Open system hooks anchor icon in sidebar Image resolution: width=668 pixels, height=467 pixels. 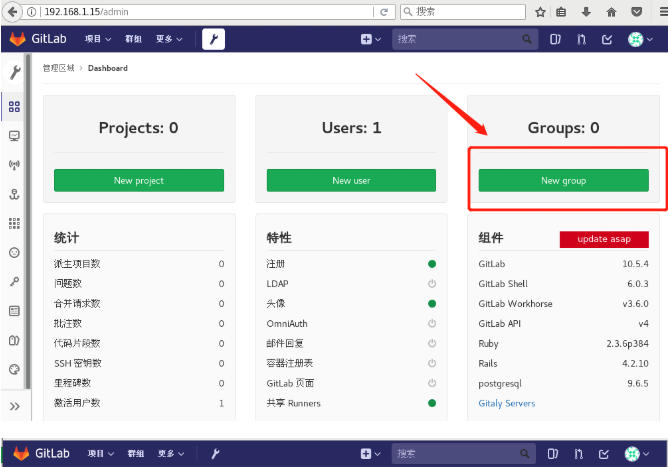(x=14, y=194)
